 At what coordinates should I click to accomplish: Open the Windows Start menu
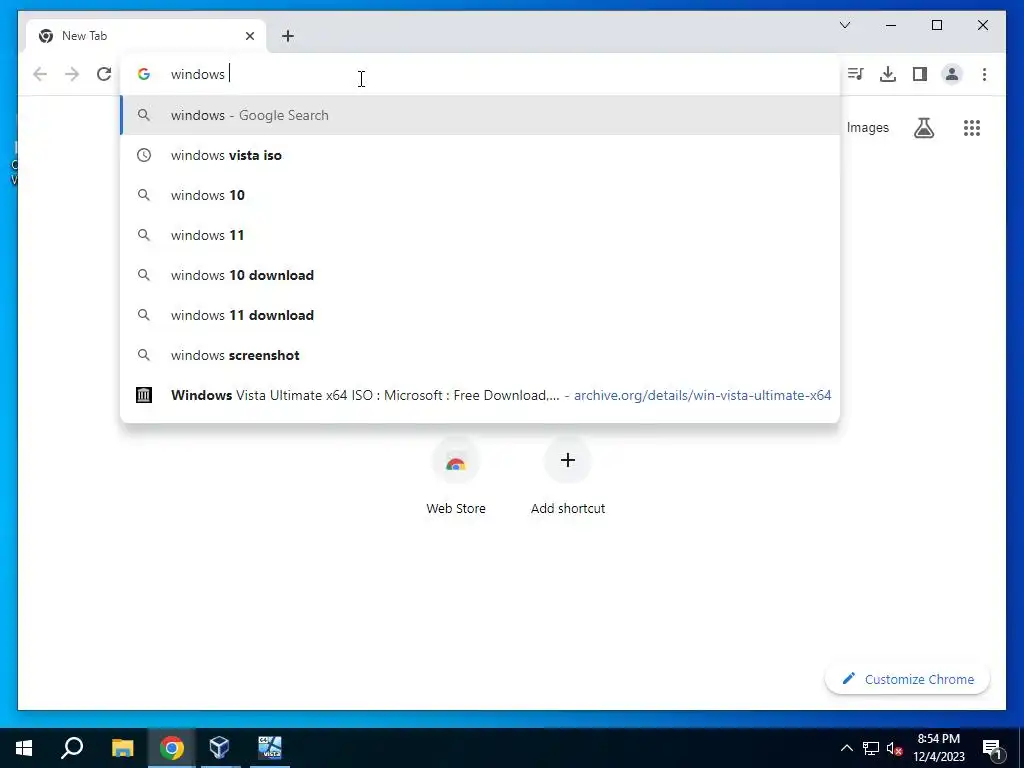(x=24, y=748)
